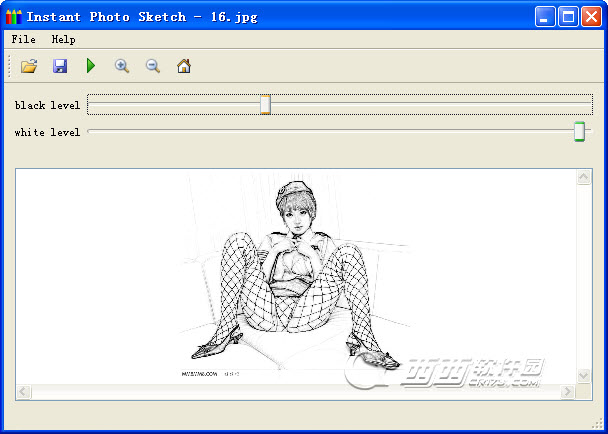
Task: Run the sketch conversion with the green play icon
Action: click(x=91, y=66)
